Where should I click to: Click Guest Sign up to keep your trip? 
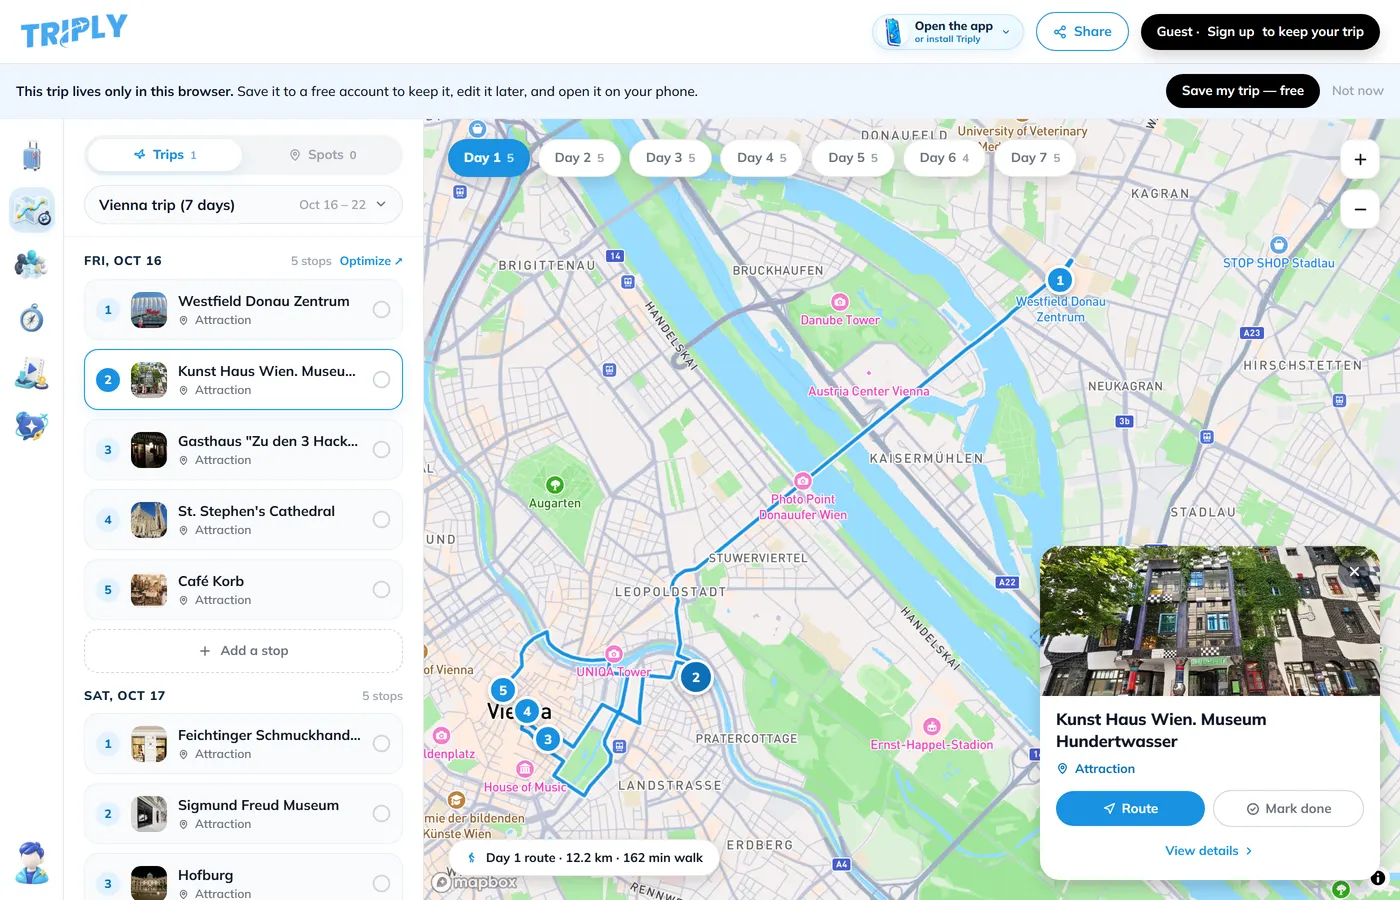1260,32
